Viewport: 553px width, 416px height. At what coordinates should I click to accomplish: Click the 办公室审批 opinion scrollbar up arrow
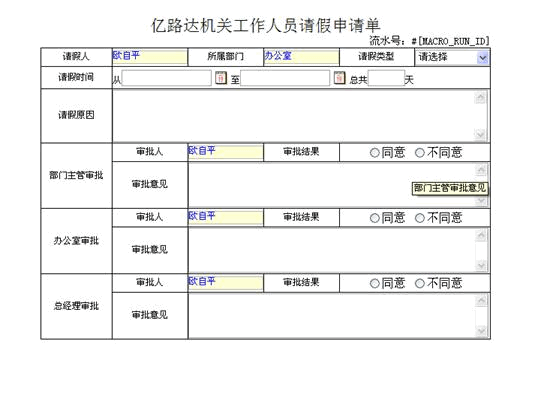click(481, 235)
